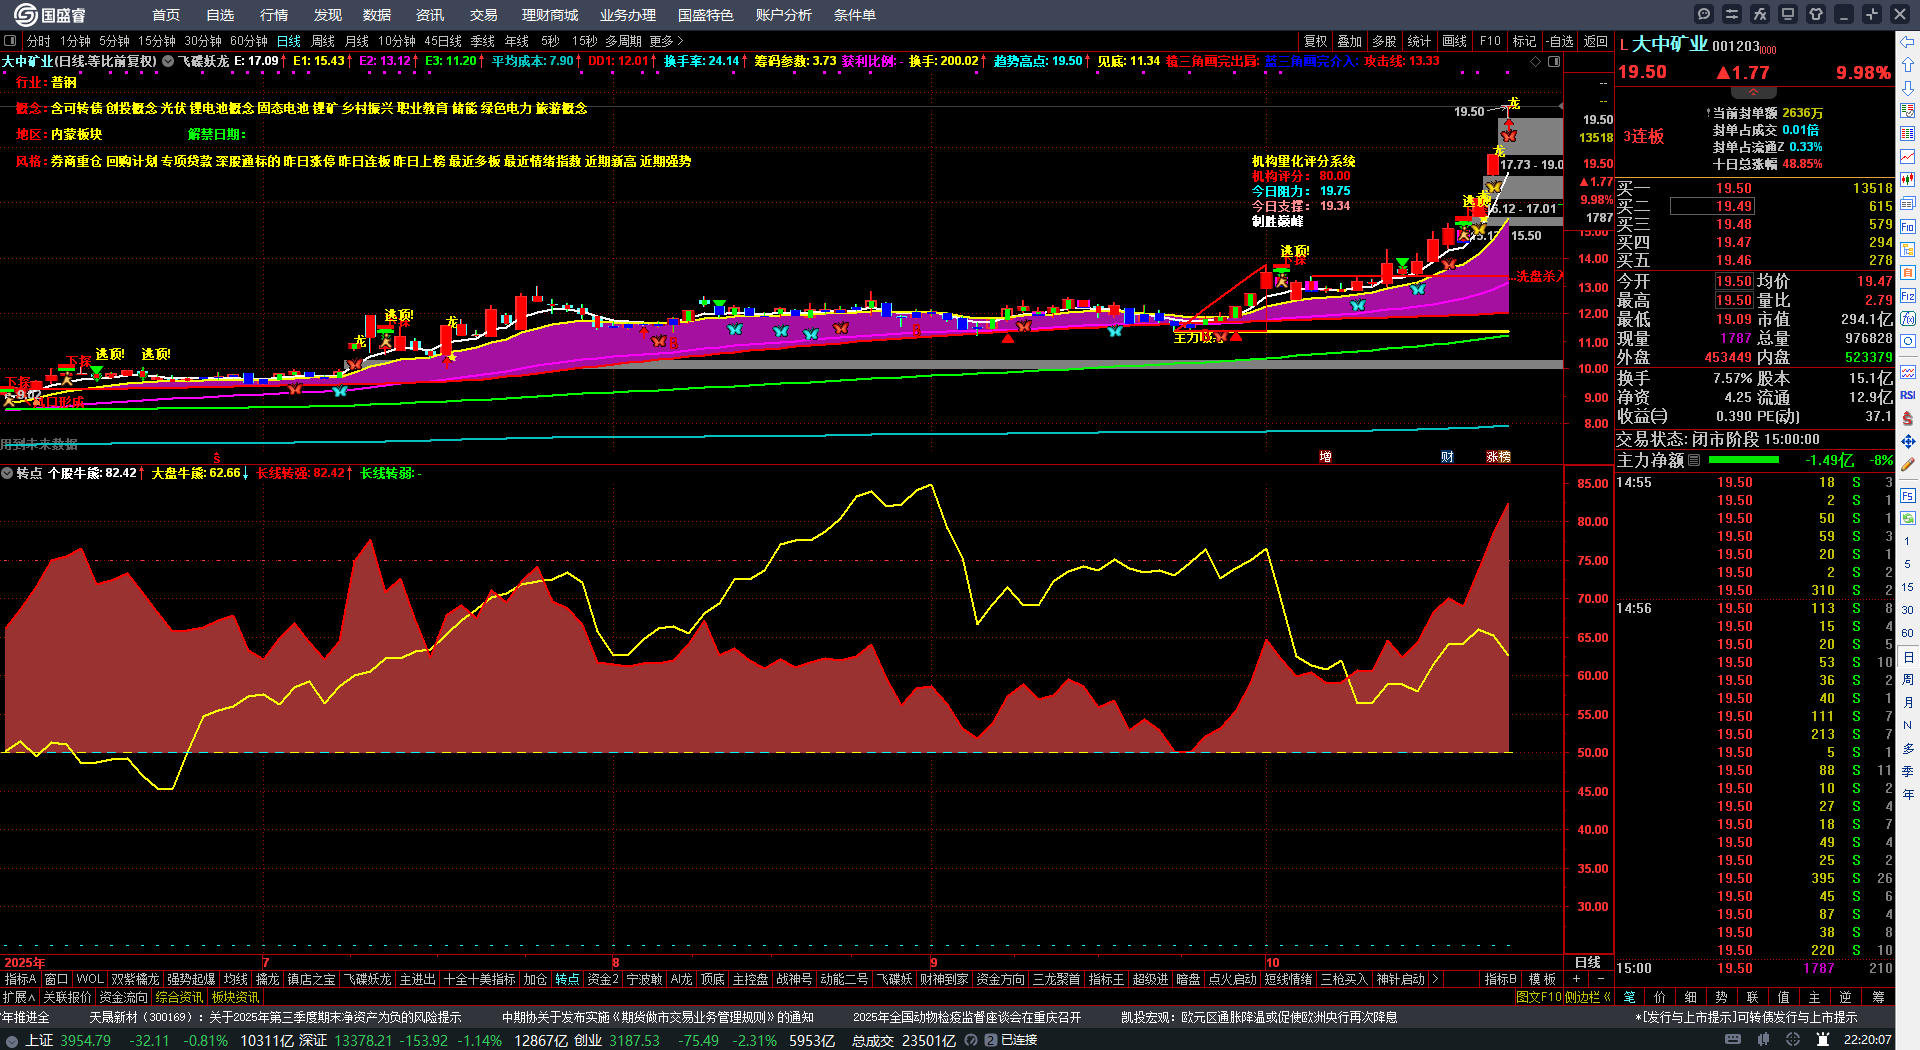Select the 60分钟 period tab
The height and width of the screenshot is (1050, 1920).
(249, 41)
